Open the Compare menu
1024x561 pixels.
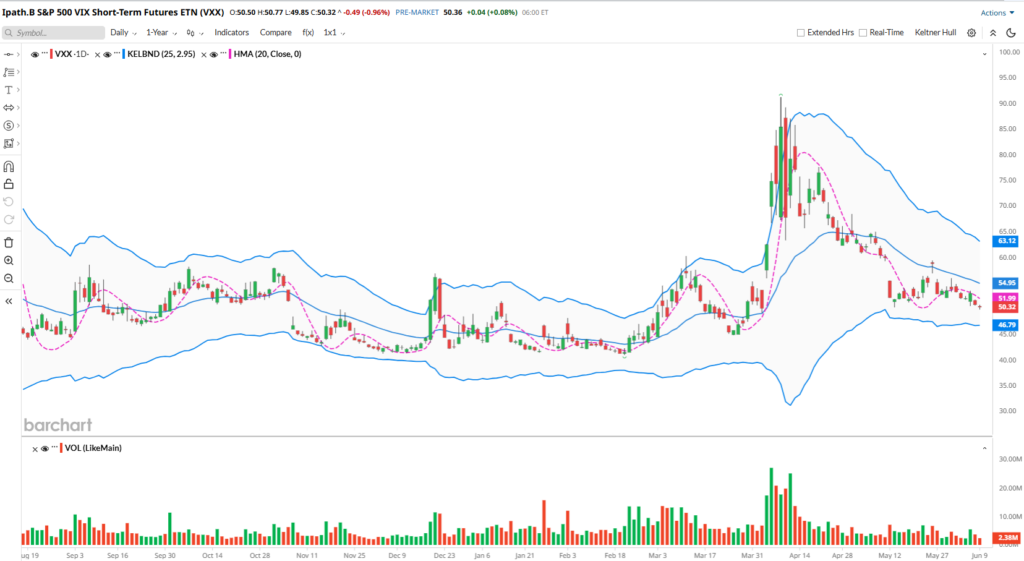pyautogui.click(x=276, y=32)
